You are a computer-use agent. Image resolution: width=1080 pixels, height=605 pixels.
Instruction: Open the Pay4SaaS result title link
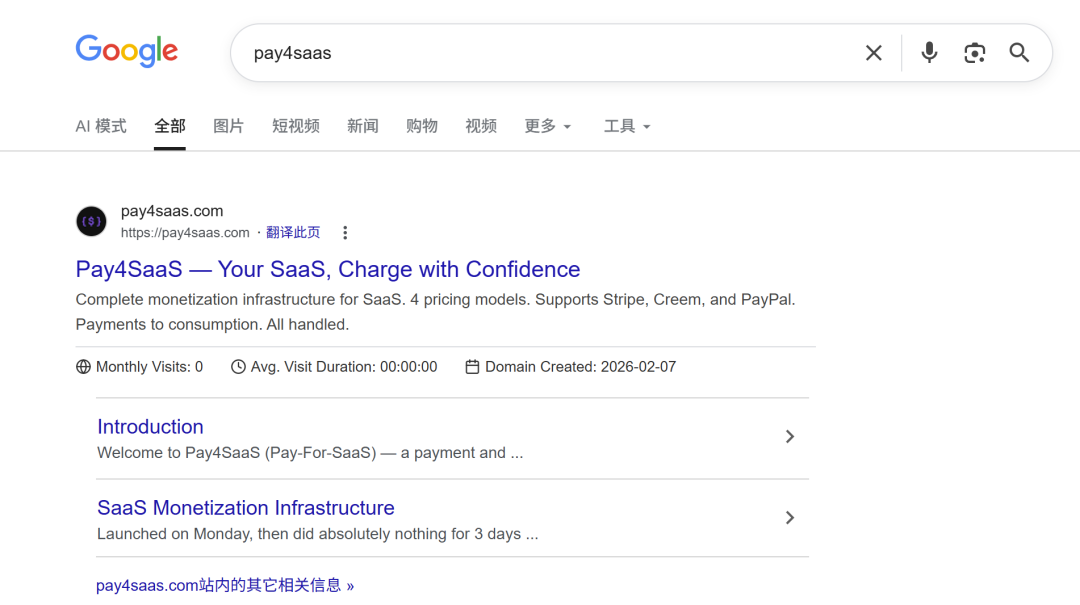(327, 269)
